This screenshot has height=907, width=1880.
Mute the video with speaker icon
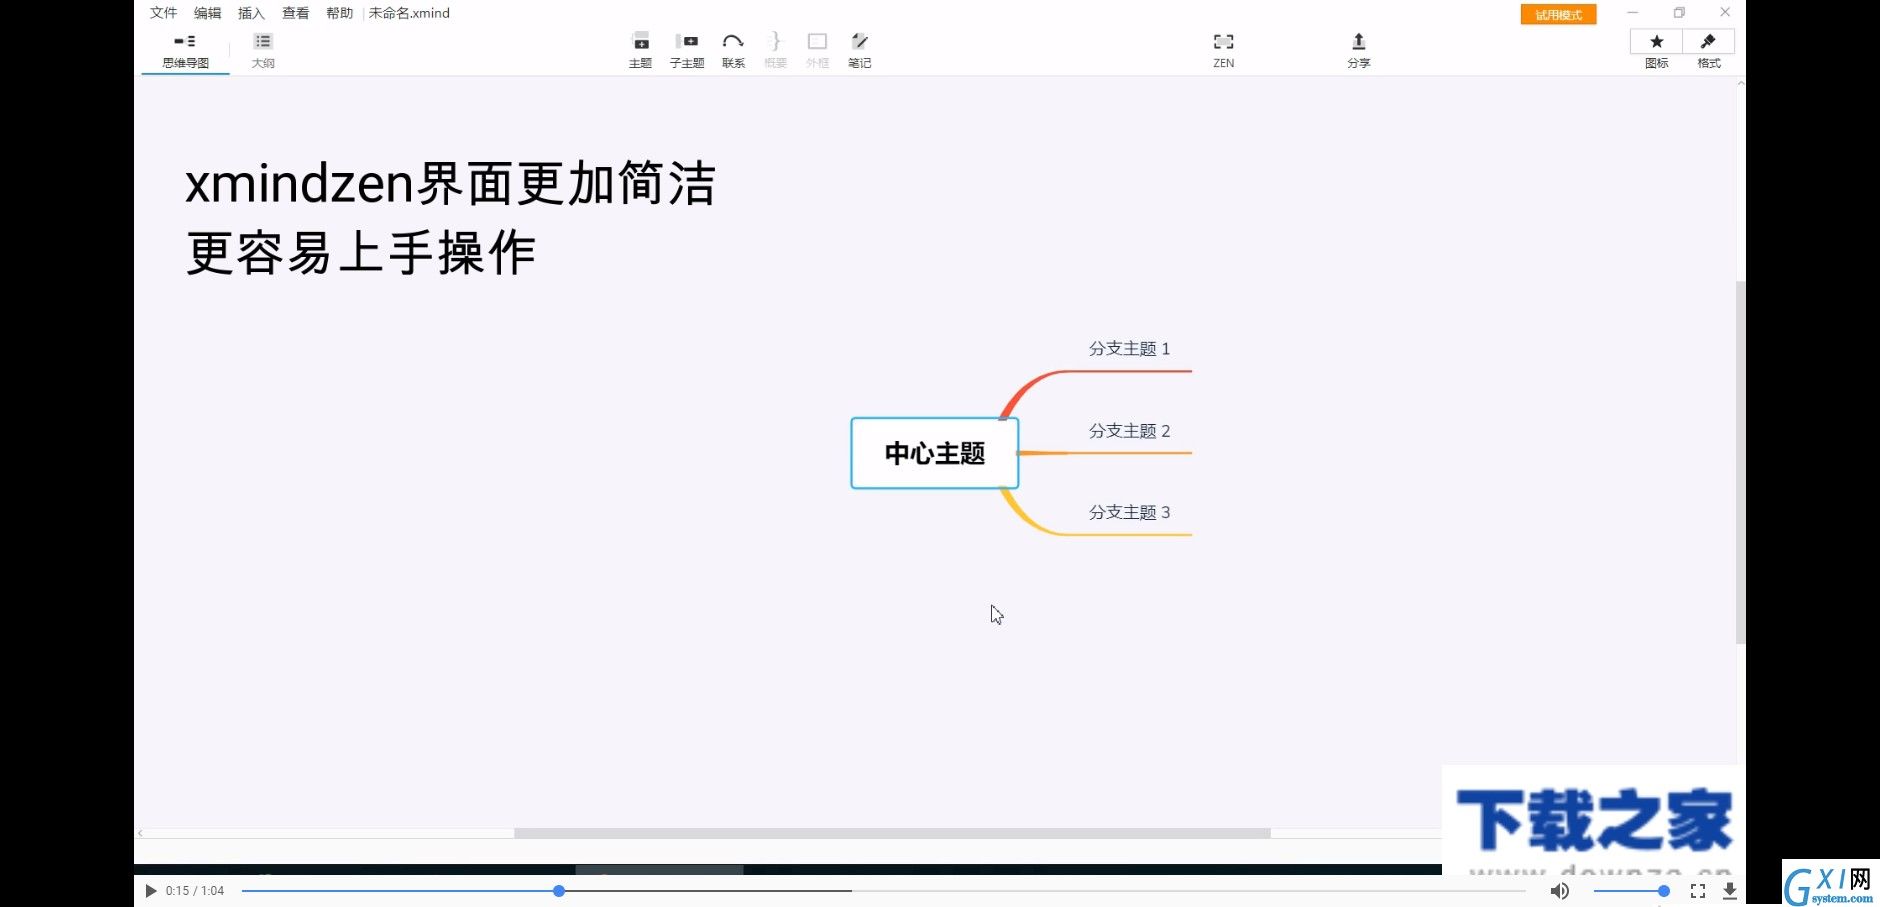click(1559, 890)
